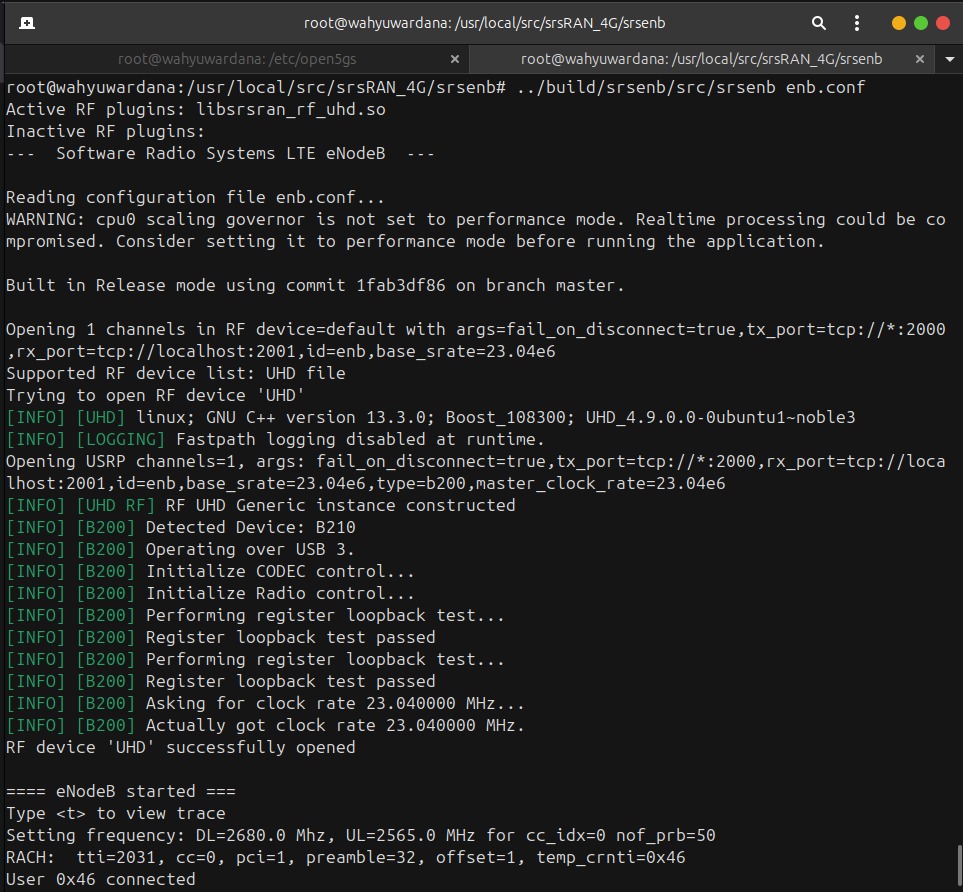
Task: Click the srsenb enb.conf command prompt line
Action: click(x=435, y=87)
